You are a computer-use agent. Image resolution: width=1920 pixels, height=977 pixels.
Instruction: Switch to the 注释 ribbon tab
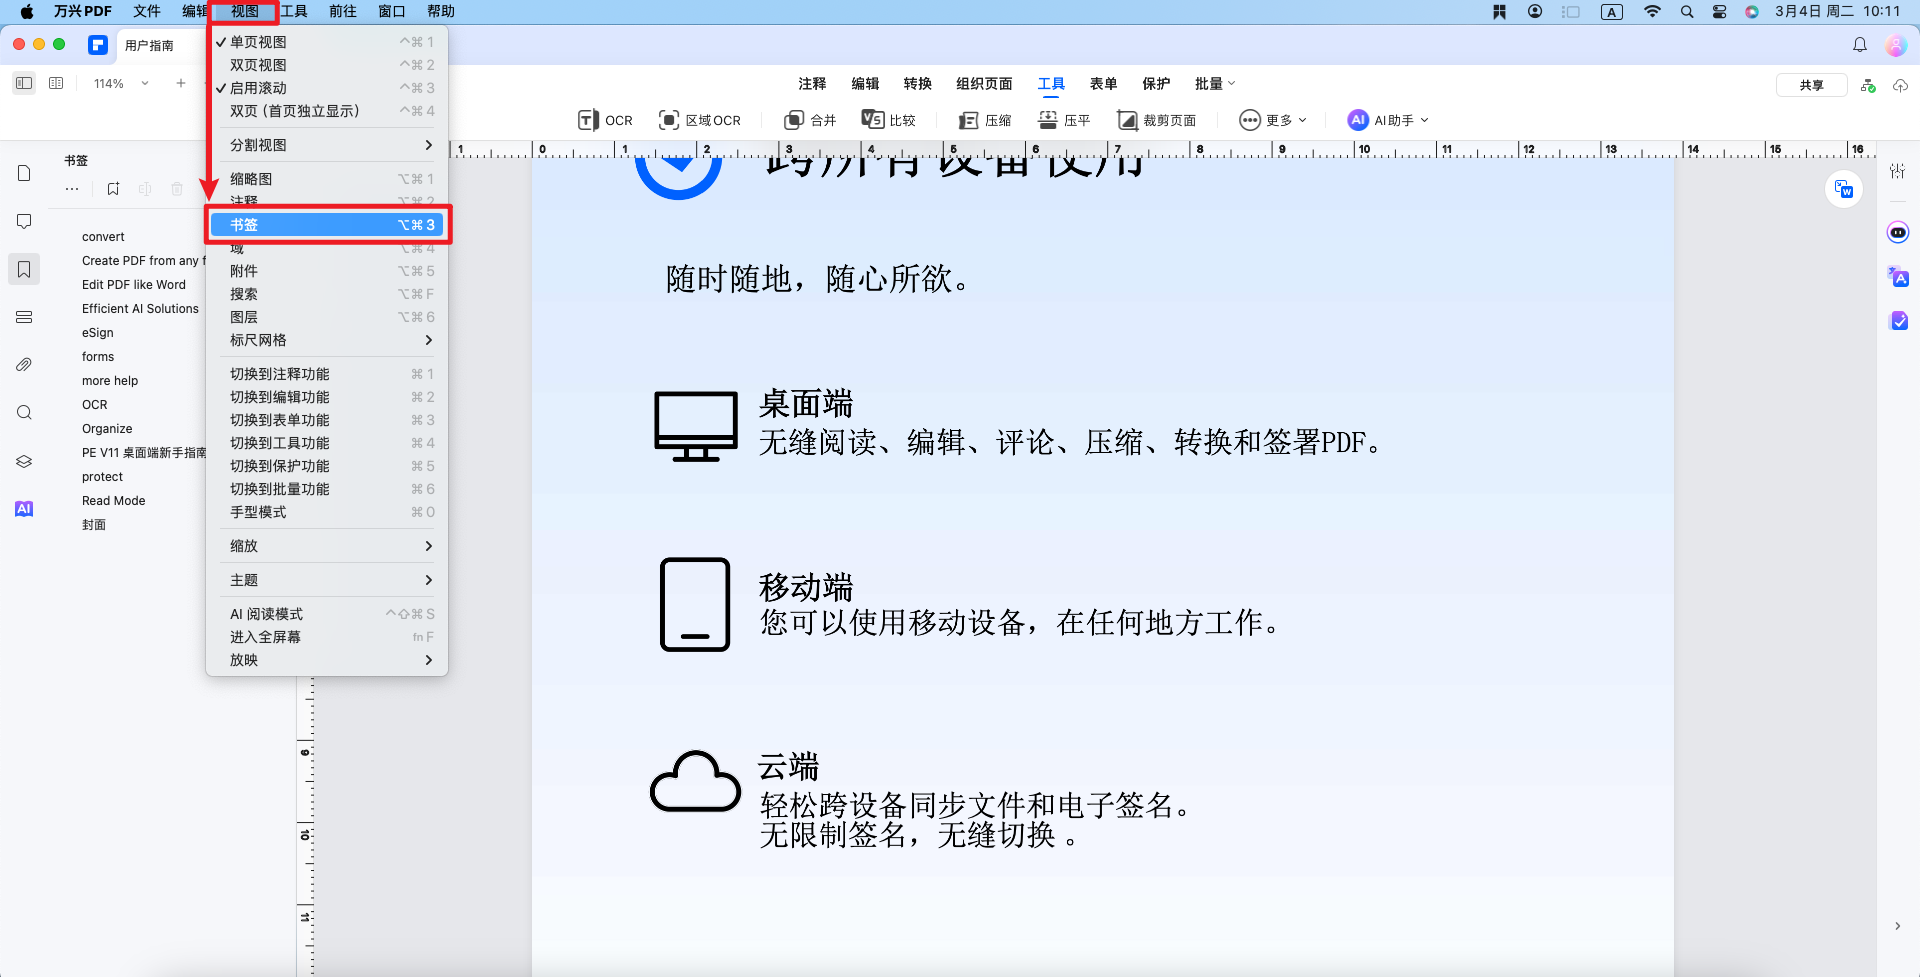812,84
